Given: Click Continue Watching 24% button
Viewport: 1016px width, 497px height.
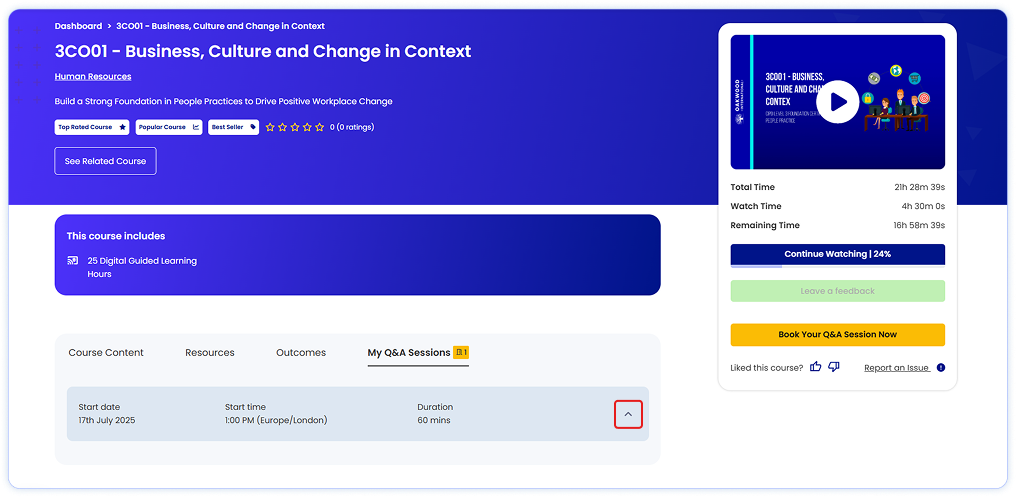Looking at the screenshot, I should tap(837, 254).
